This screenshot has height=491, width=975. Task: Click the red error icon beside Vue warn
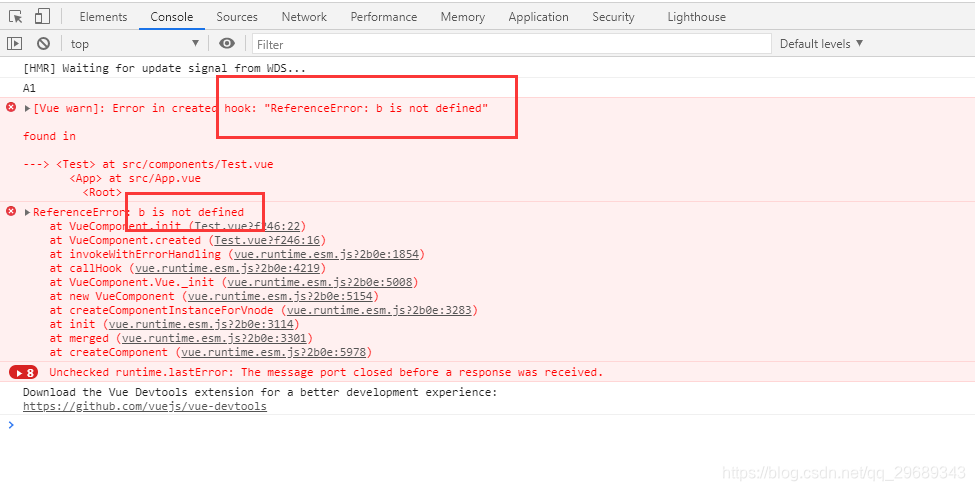[12, 107]
